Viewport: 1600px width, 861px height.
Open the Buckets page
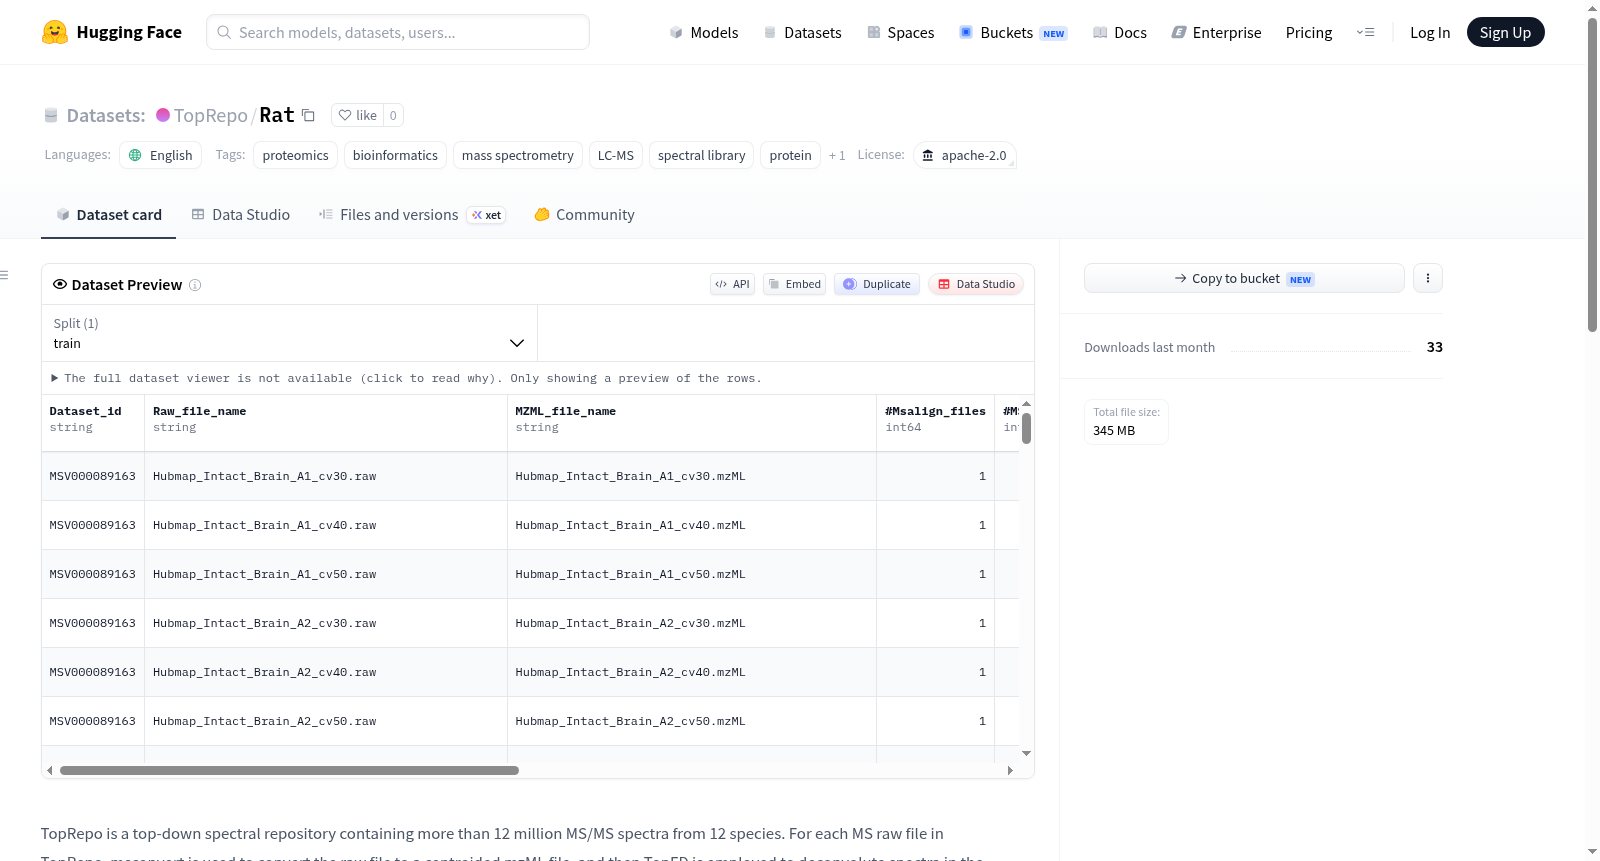[x=1013, y=32]
